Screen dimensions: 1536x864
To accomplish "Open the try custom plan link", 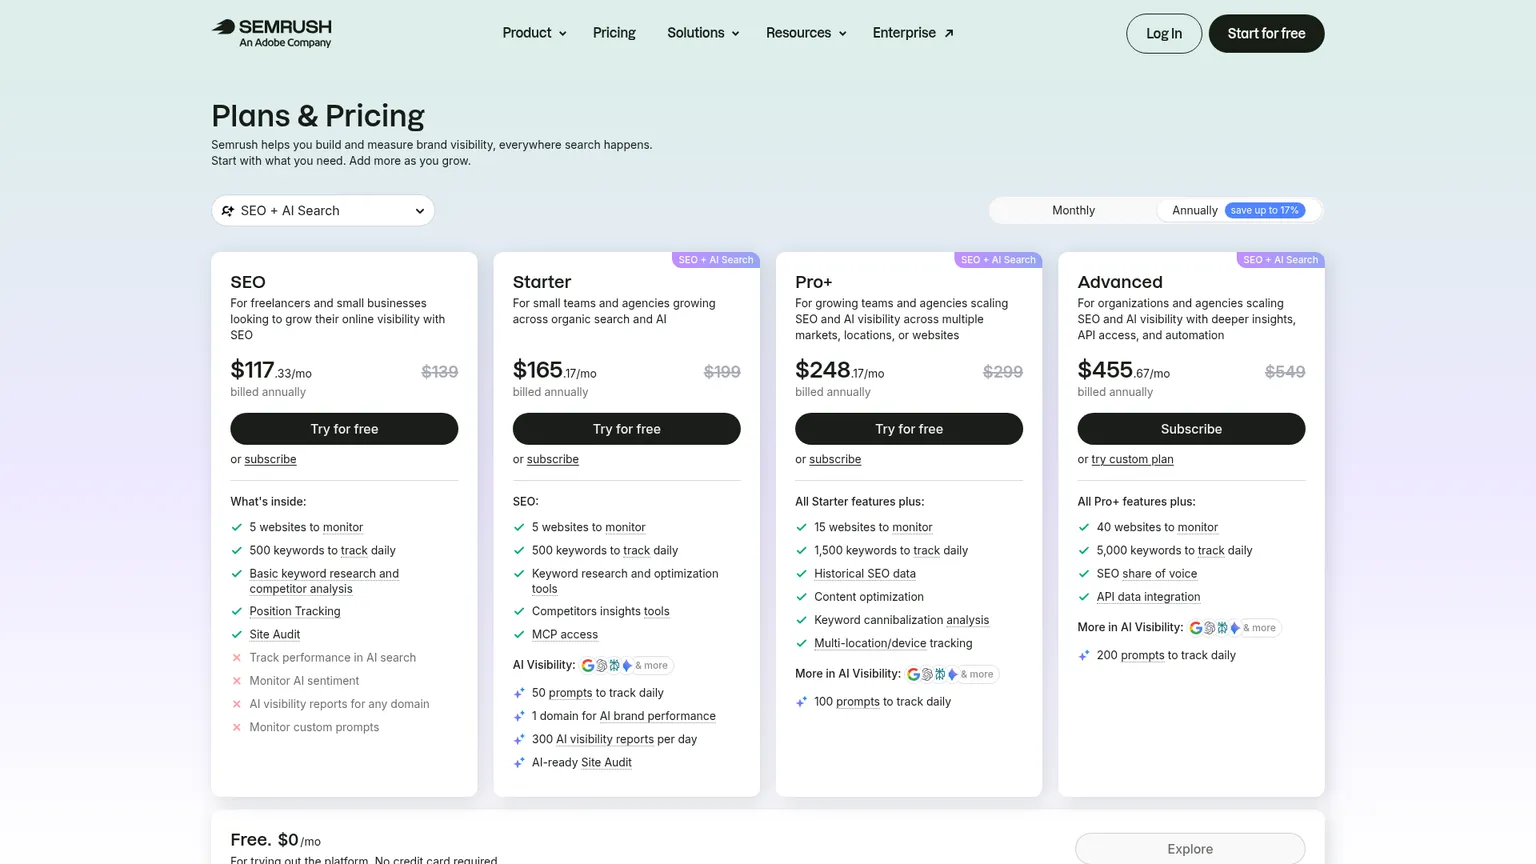I will coord(1132,459).
